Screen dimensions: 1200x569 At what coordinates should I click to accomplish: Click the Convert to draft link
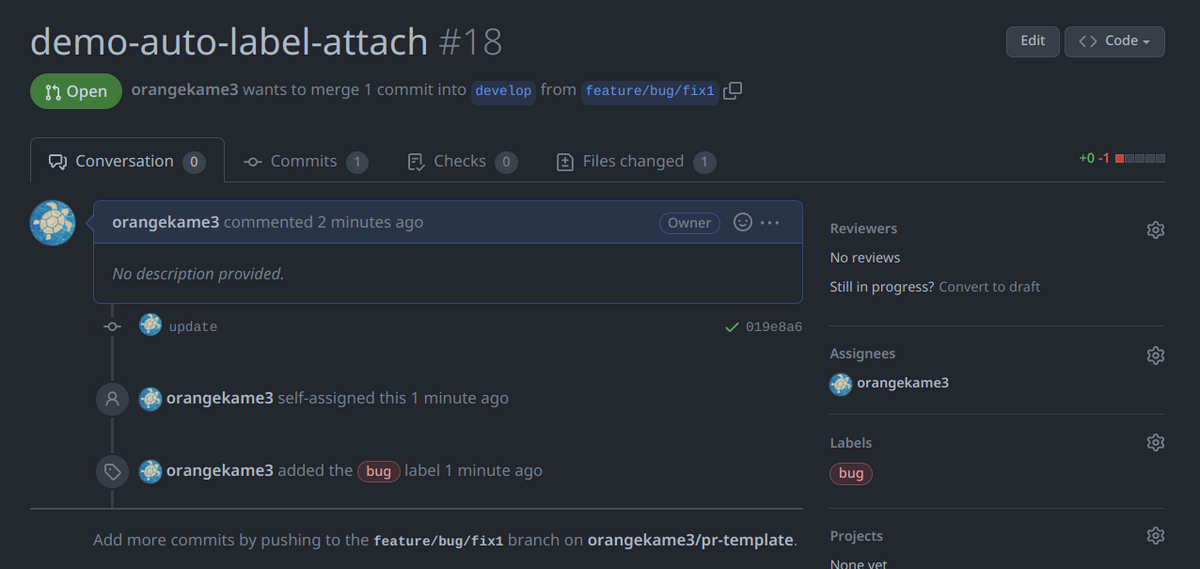point(989,287)
